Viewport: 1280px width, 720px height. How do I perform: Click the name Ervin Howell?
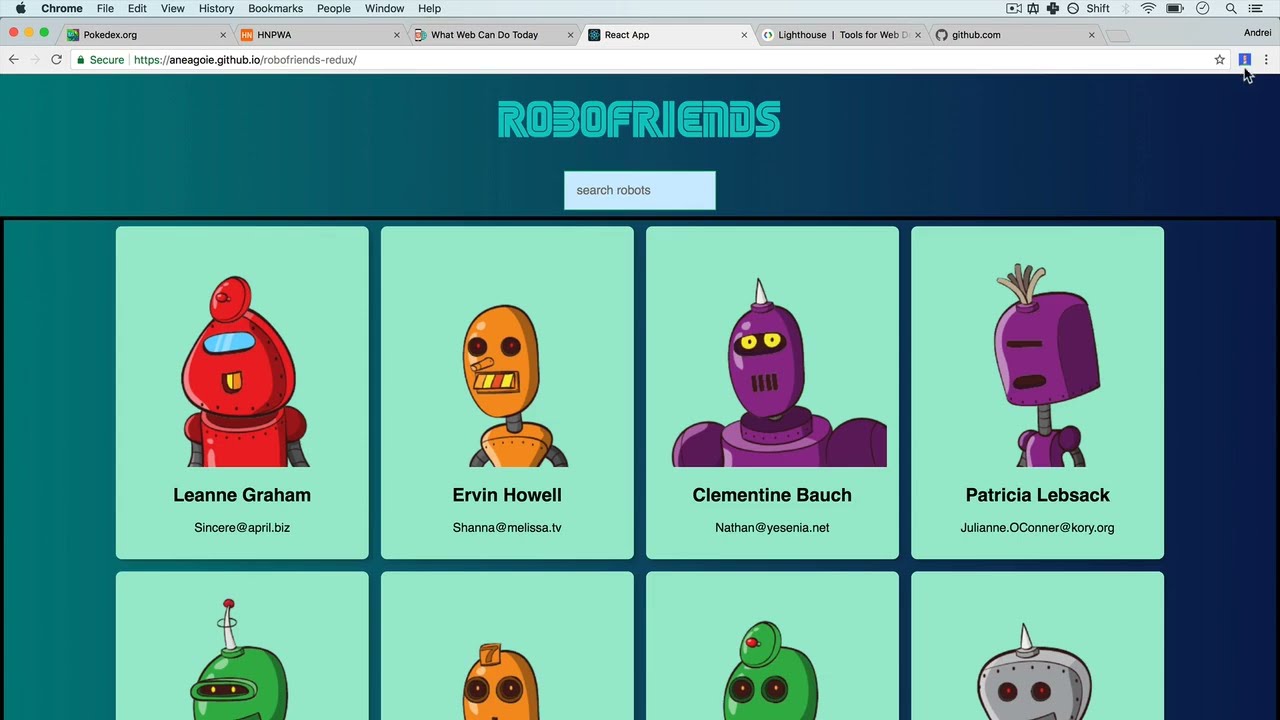(x=507, y=495)
